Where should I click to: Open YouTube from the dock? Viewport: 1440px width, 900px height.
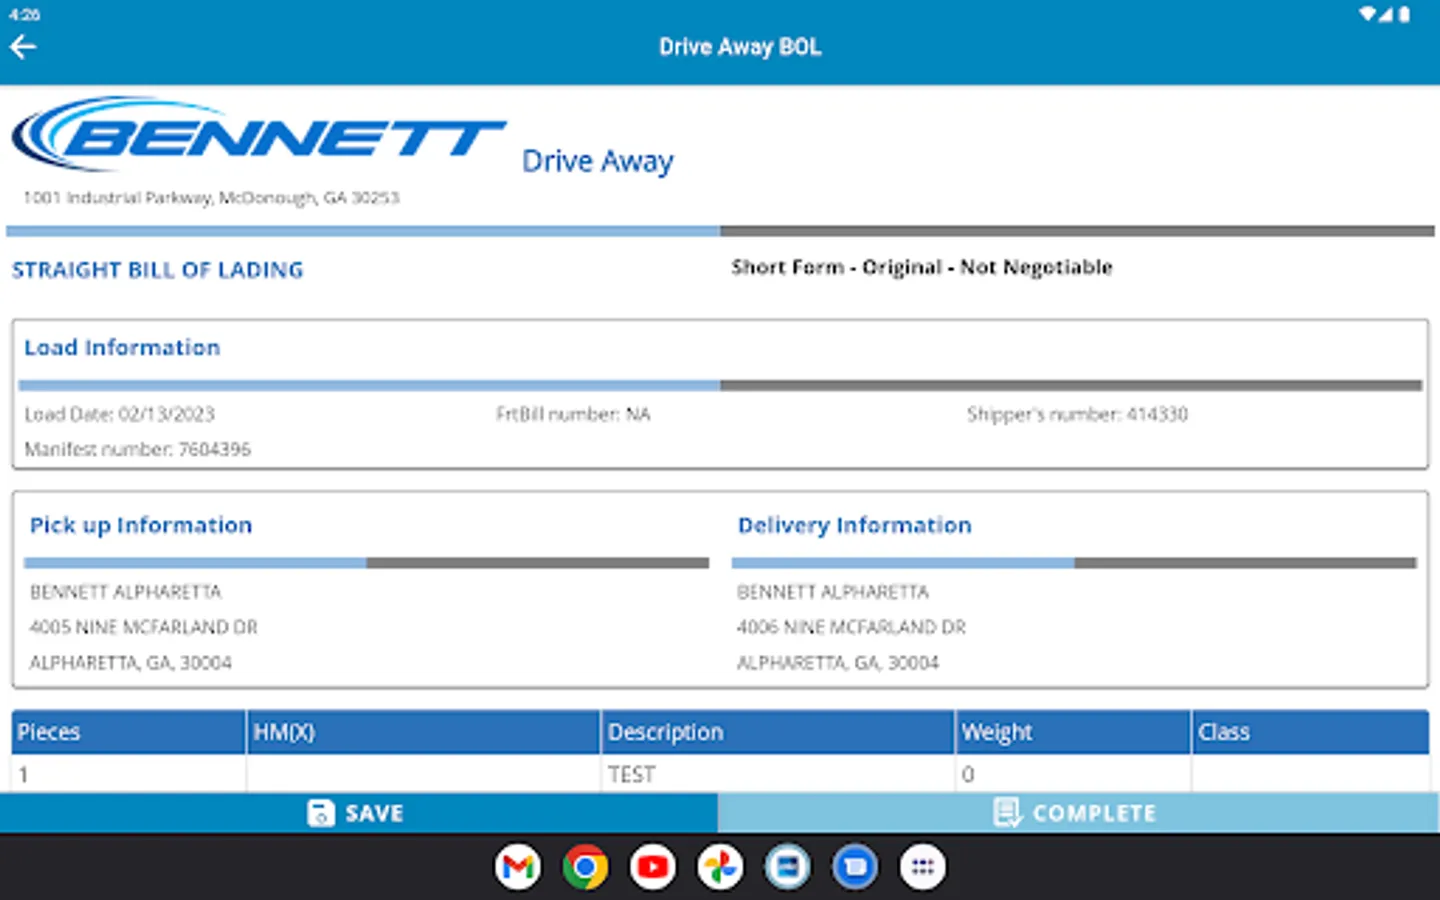tap(653, 867)
